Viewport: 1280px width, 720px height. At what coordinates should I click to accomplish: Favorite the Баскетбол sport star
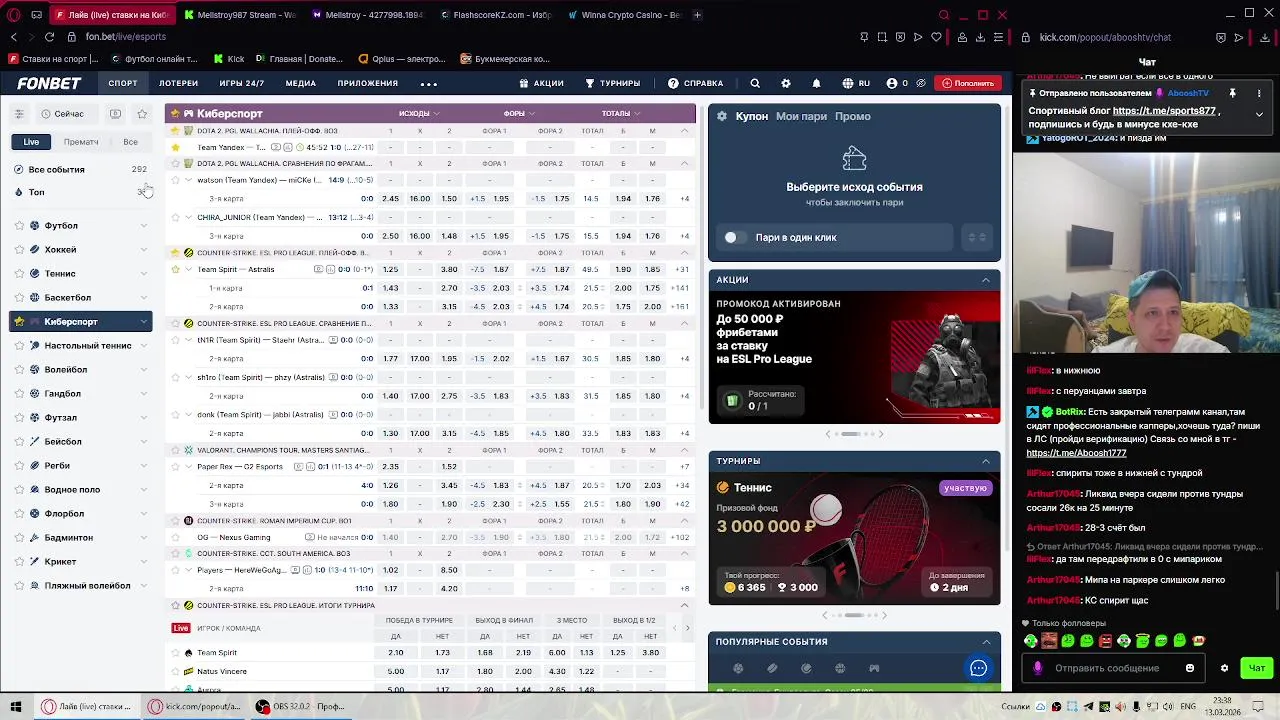pyautogui.click(x=19, y=298)
